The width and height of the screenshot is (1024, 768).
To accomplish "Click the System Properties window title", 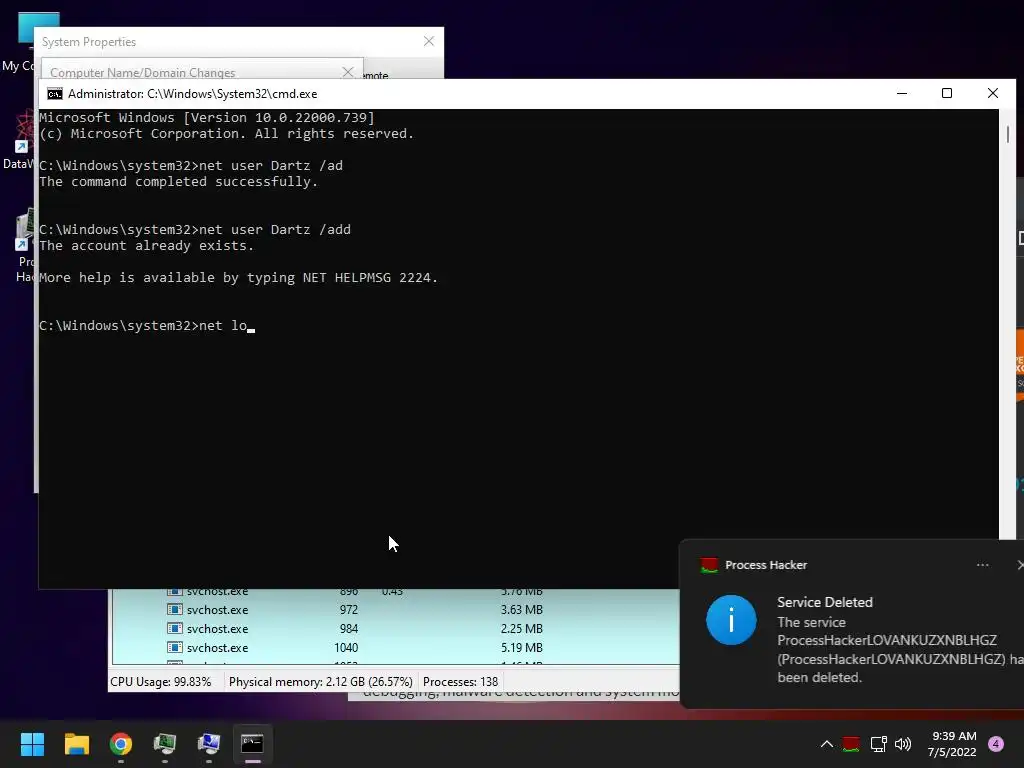I will (89, 42).
